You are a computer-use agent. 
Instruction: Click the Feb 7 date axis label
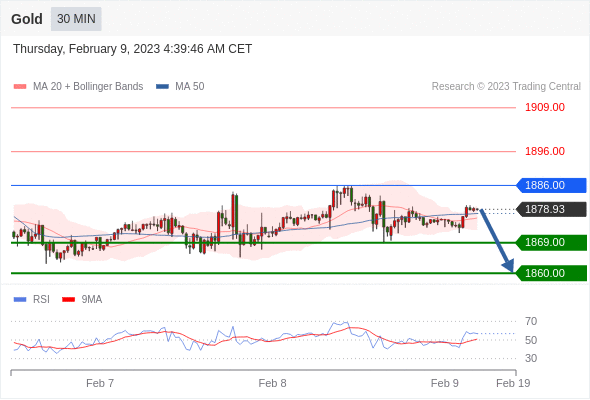pyautogui.click(x=100, y=383)
